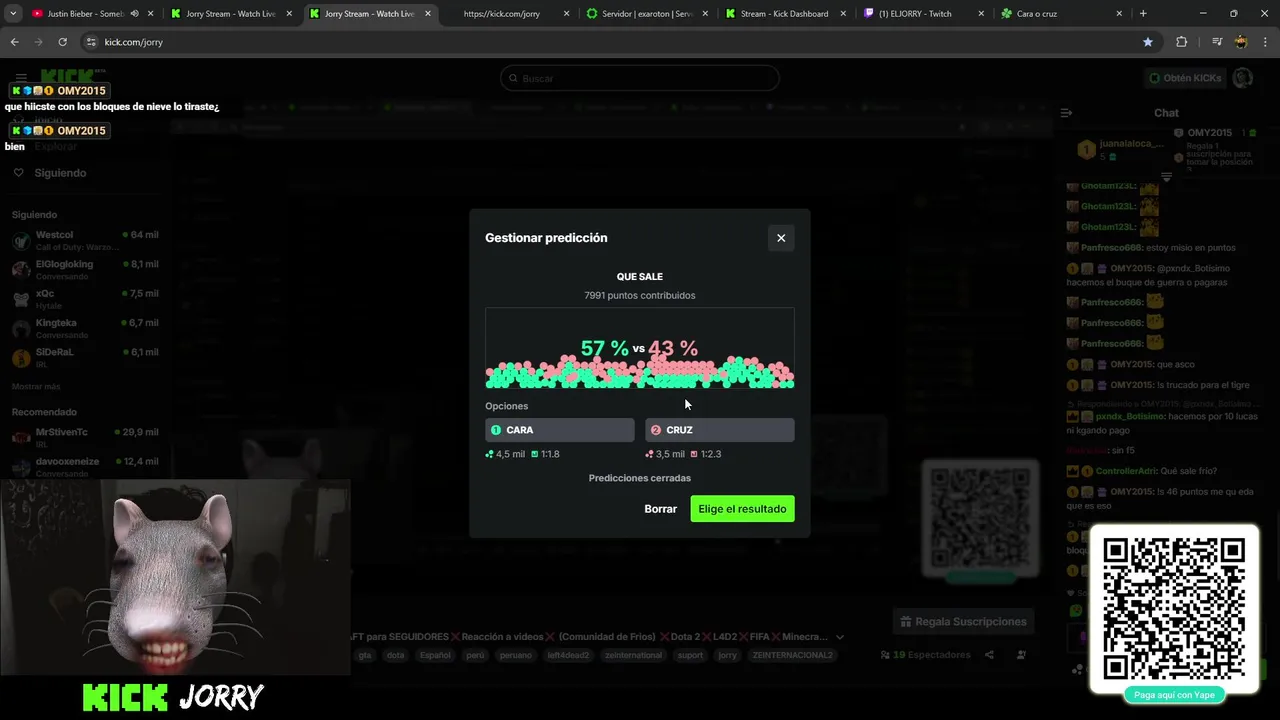Click the dota tag
The image size is (1280, 720).
[x=395, y=655]
